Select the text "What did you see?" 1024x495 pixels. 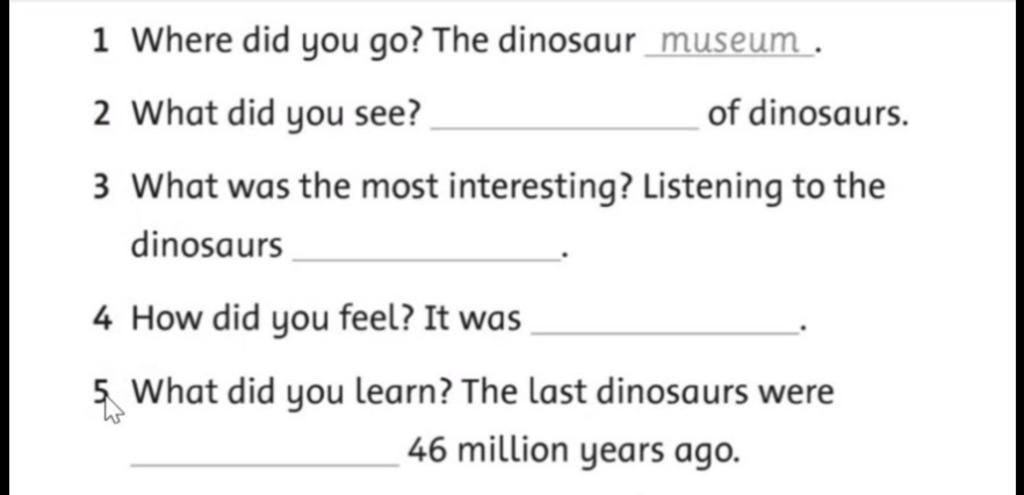pos(276,118)
